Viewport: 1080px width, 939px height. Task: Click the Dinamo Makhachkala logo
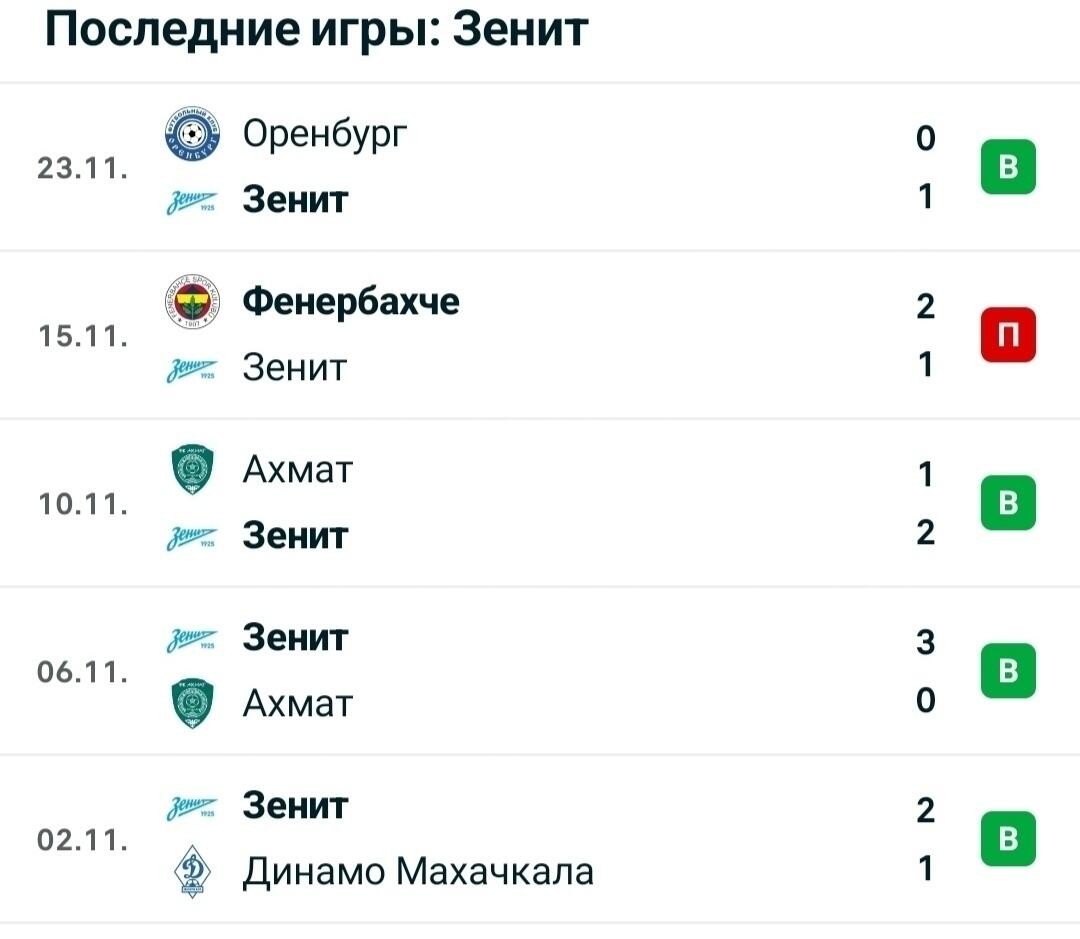192,871
